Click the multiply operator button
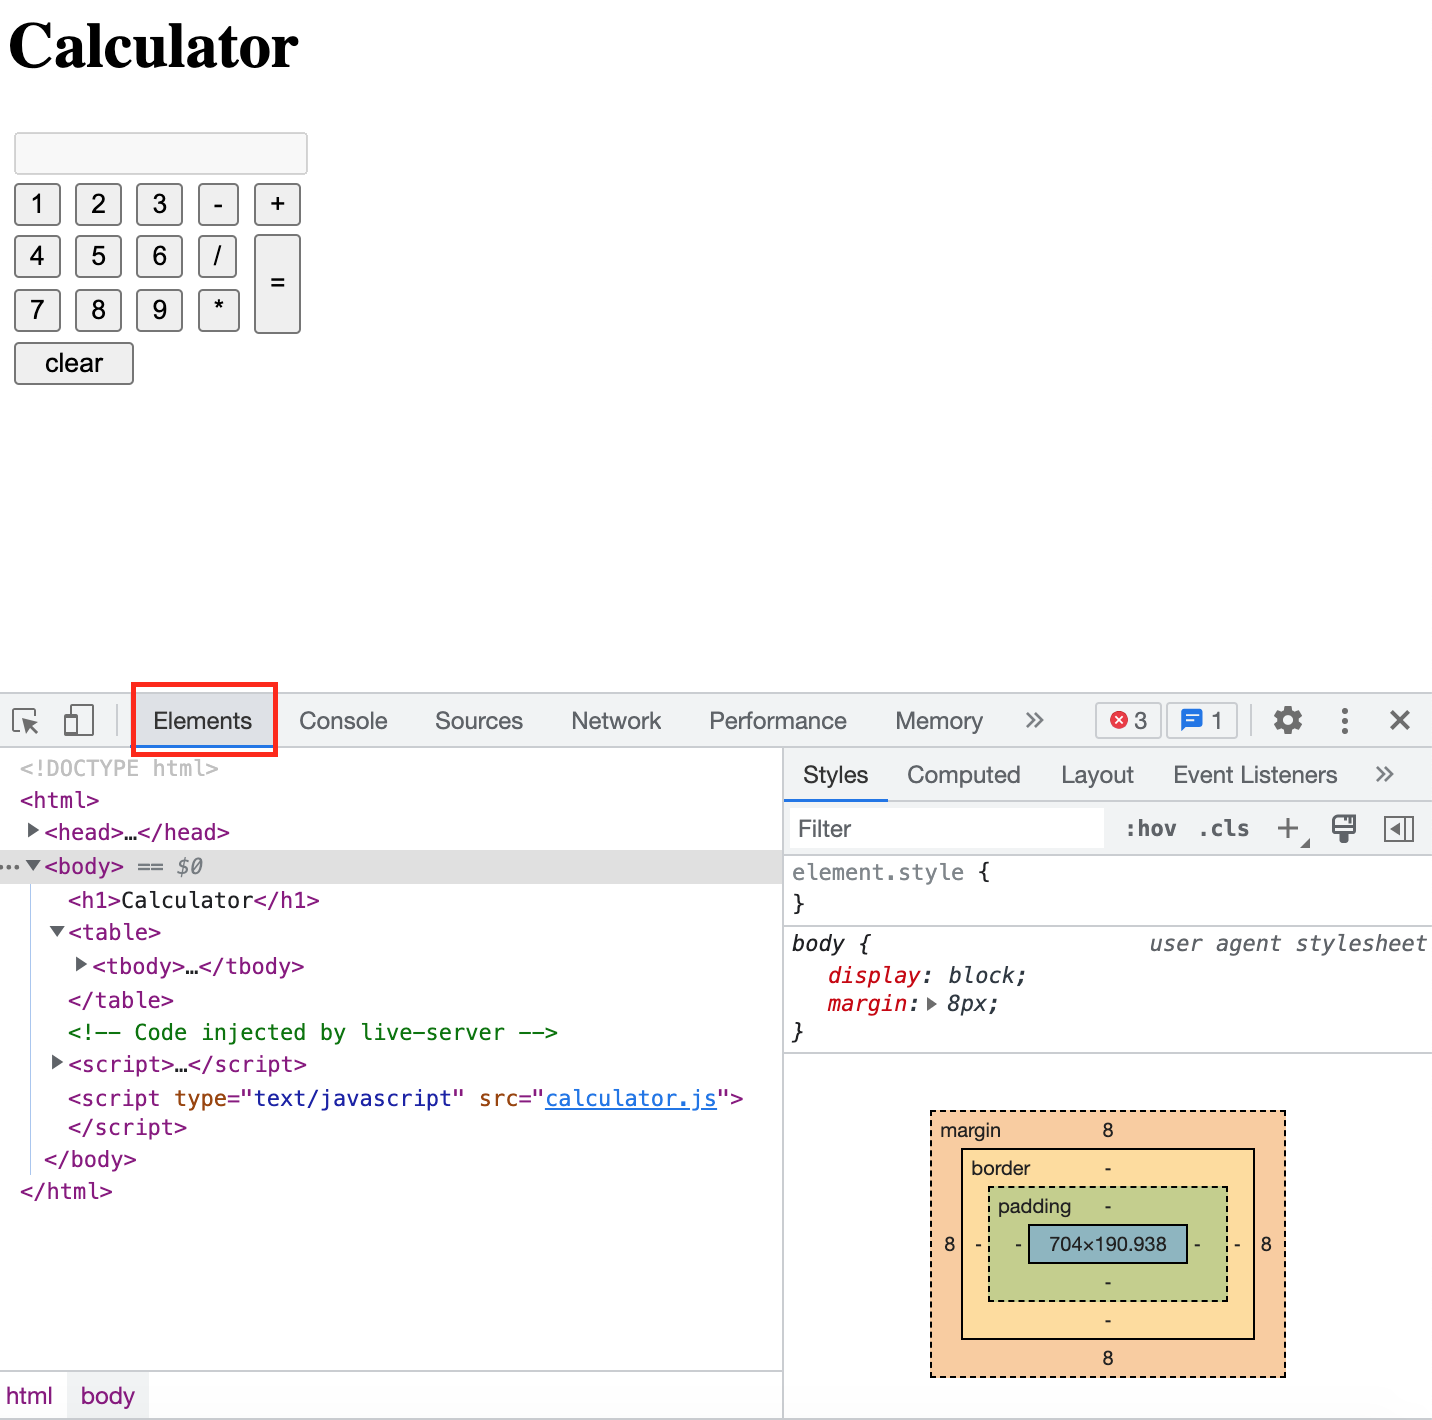This screenshot has height=1420, width=1432. tap(219, 310)
